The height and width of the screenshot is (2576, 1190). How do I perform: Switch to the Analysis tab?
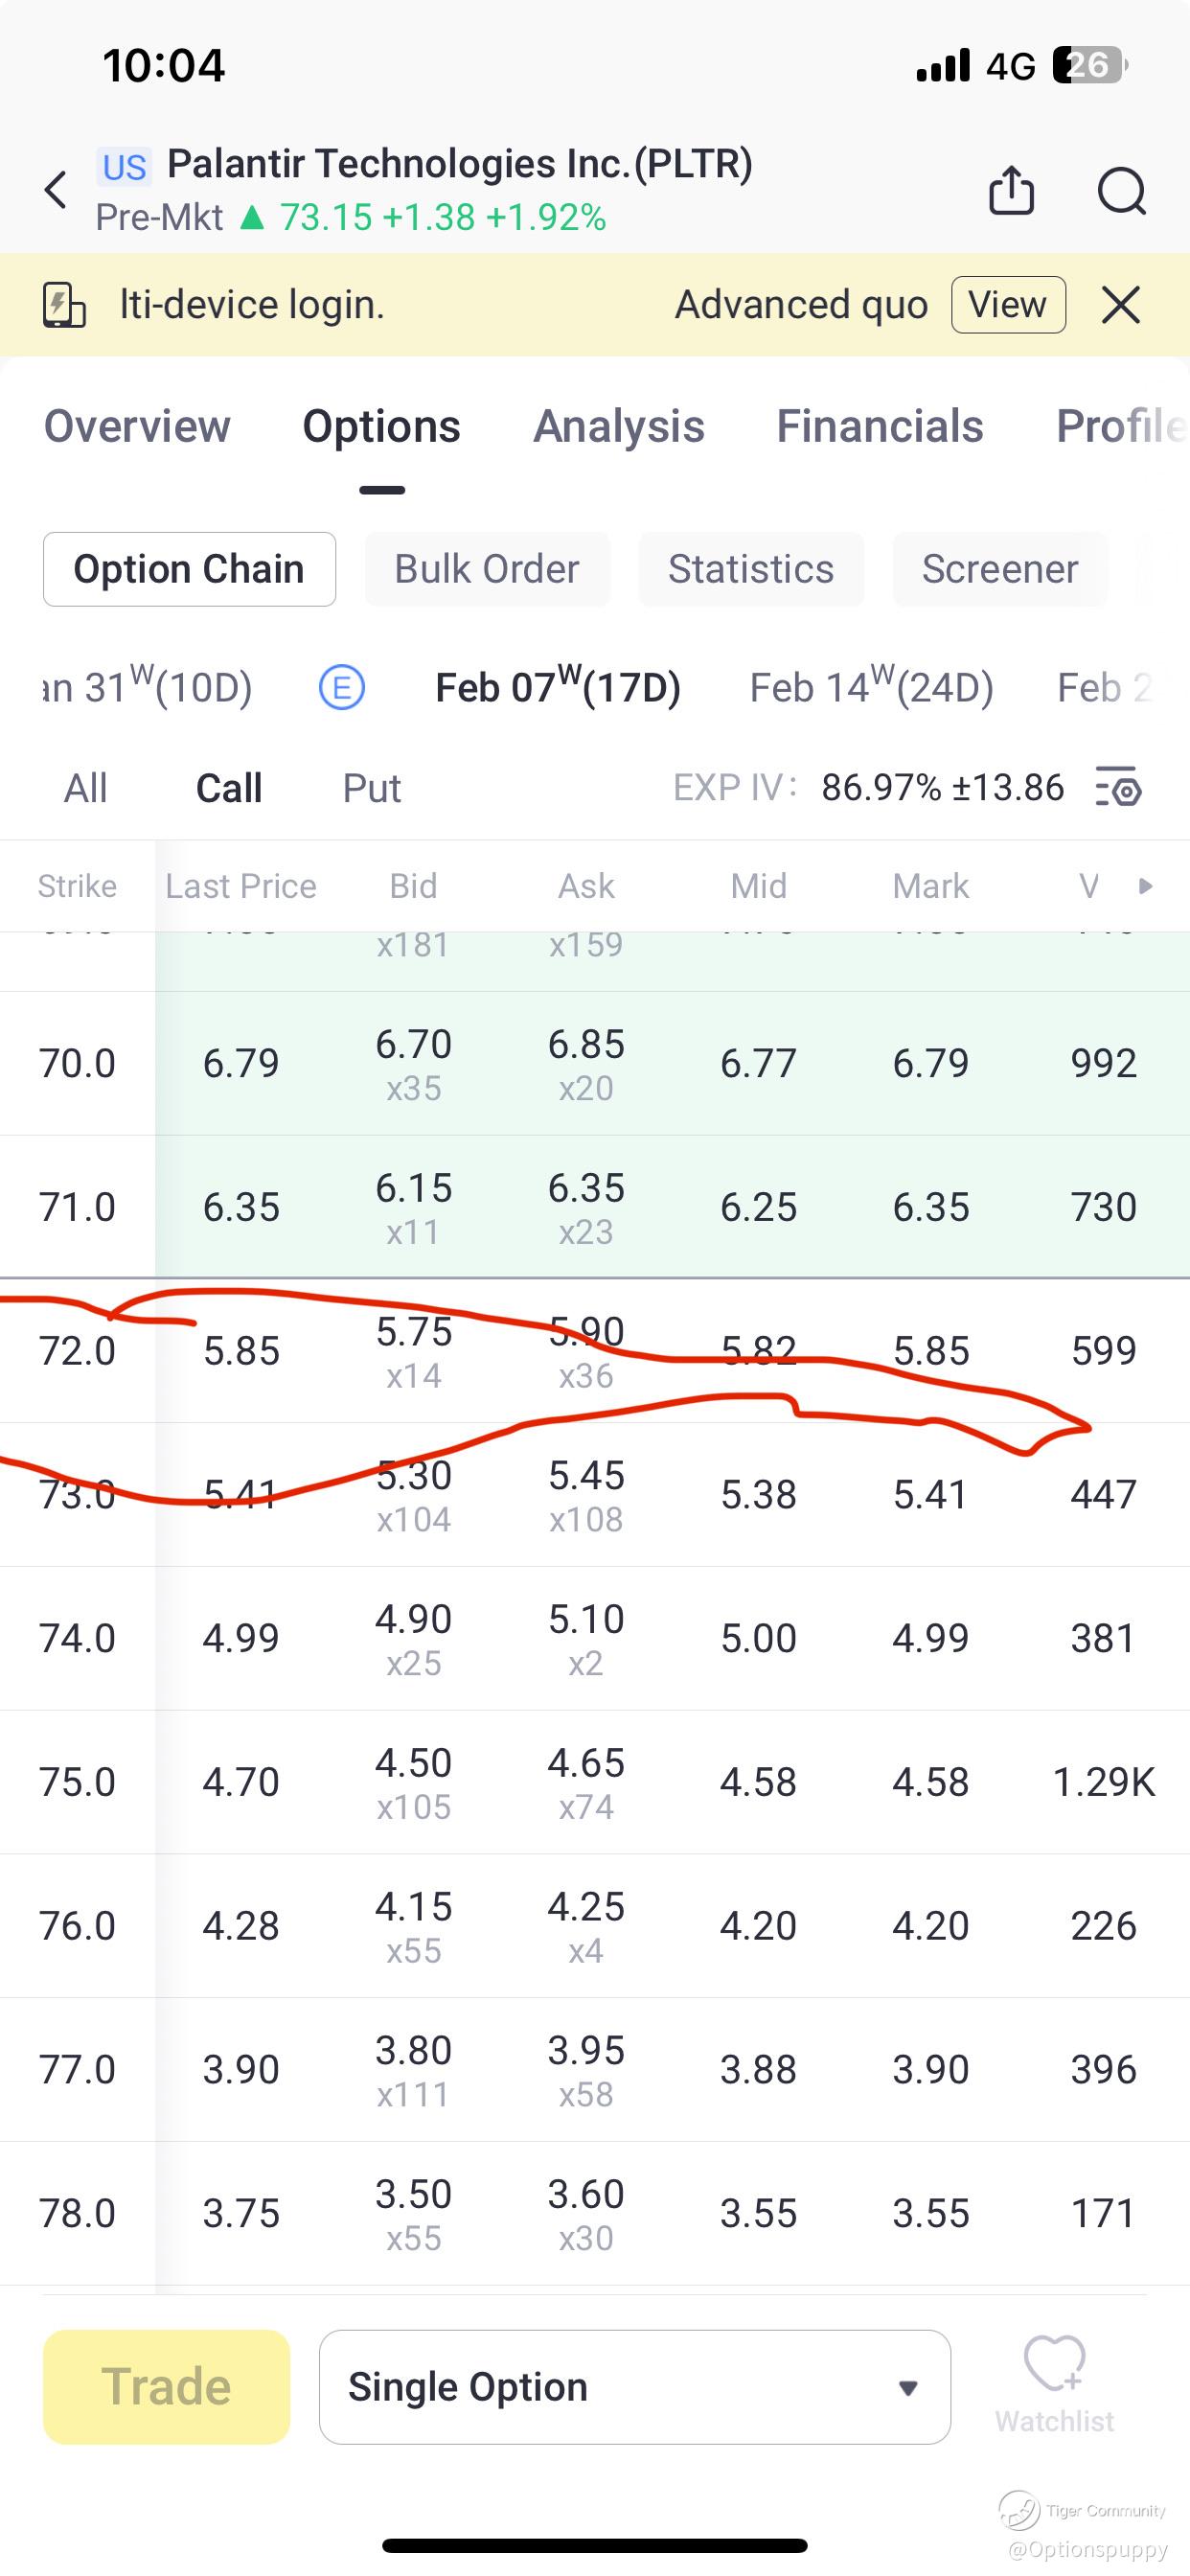click(619, 426)
